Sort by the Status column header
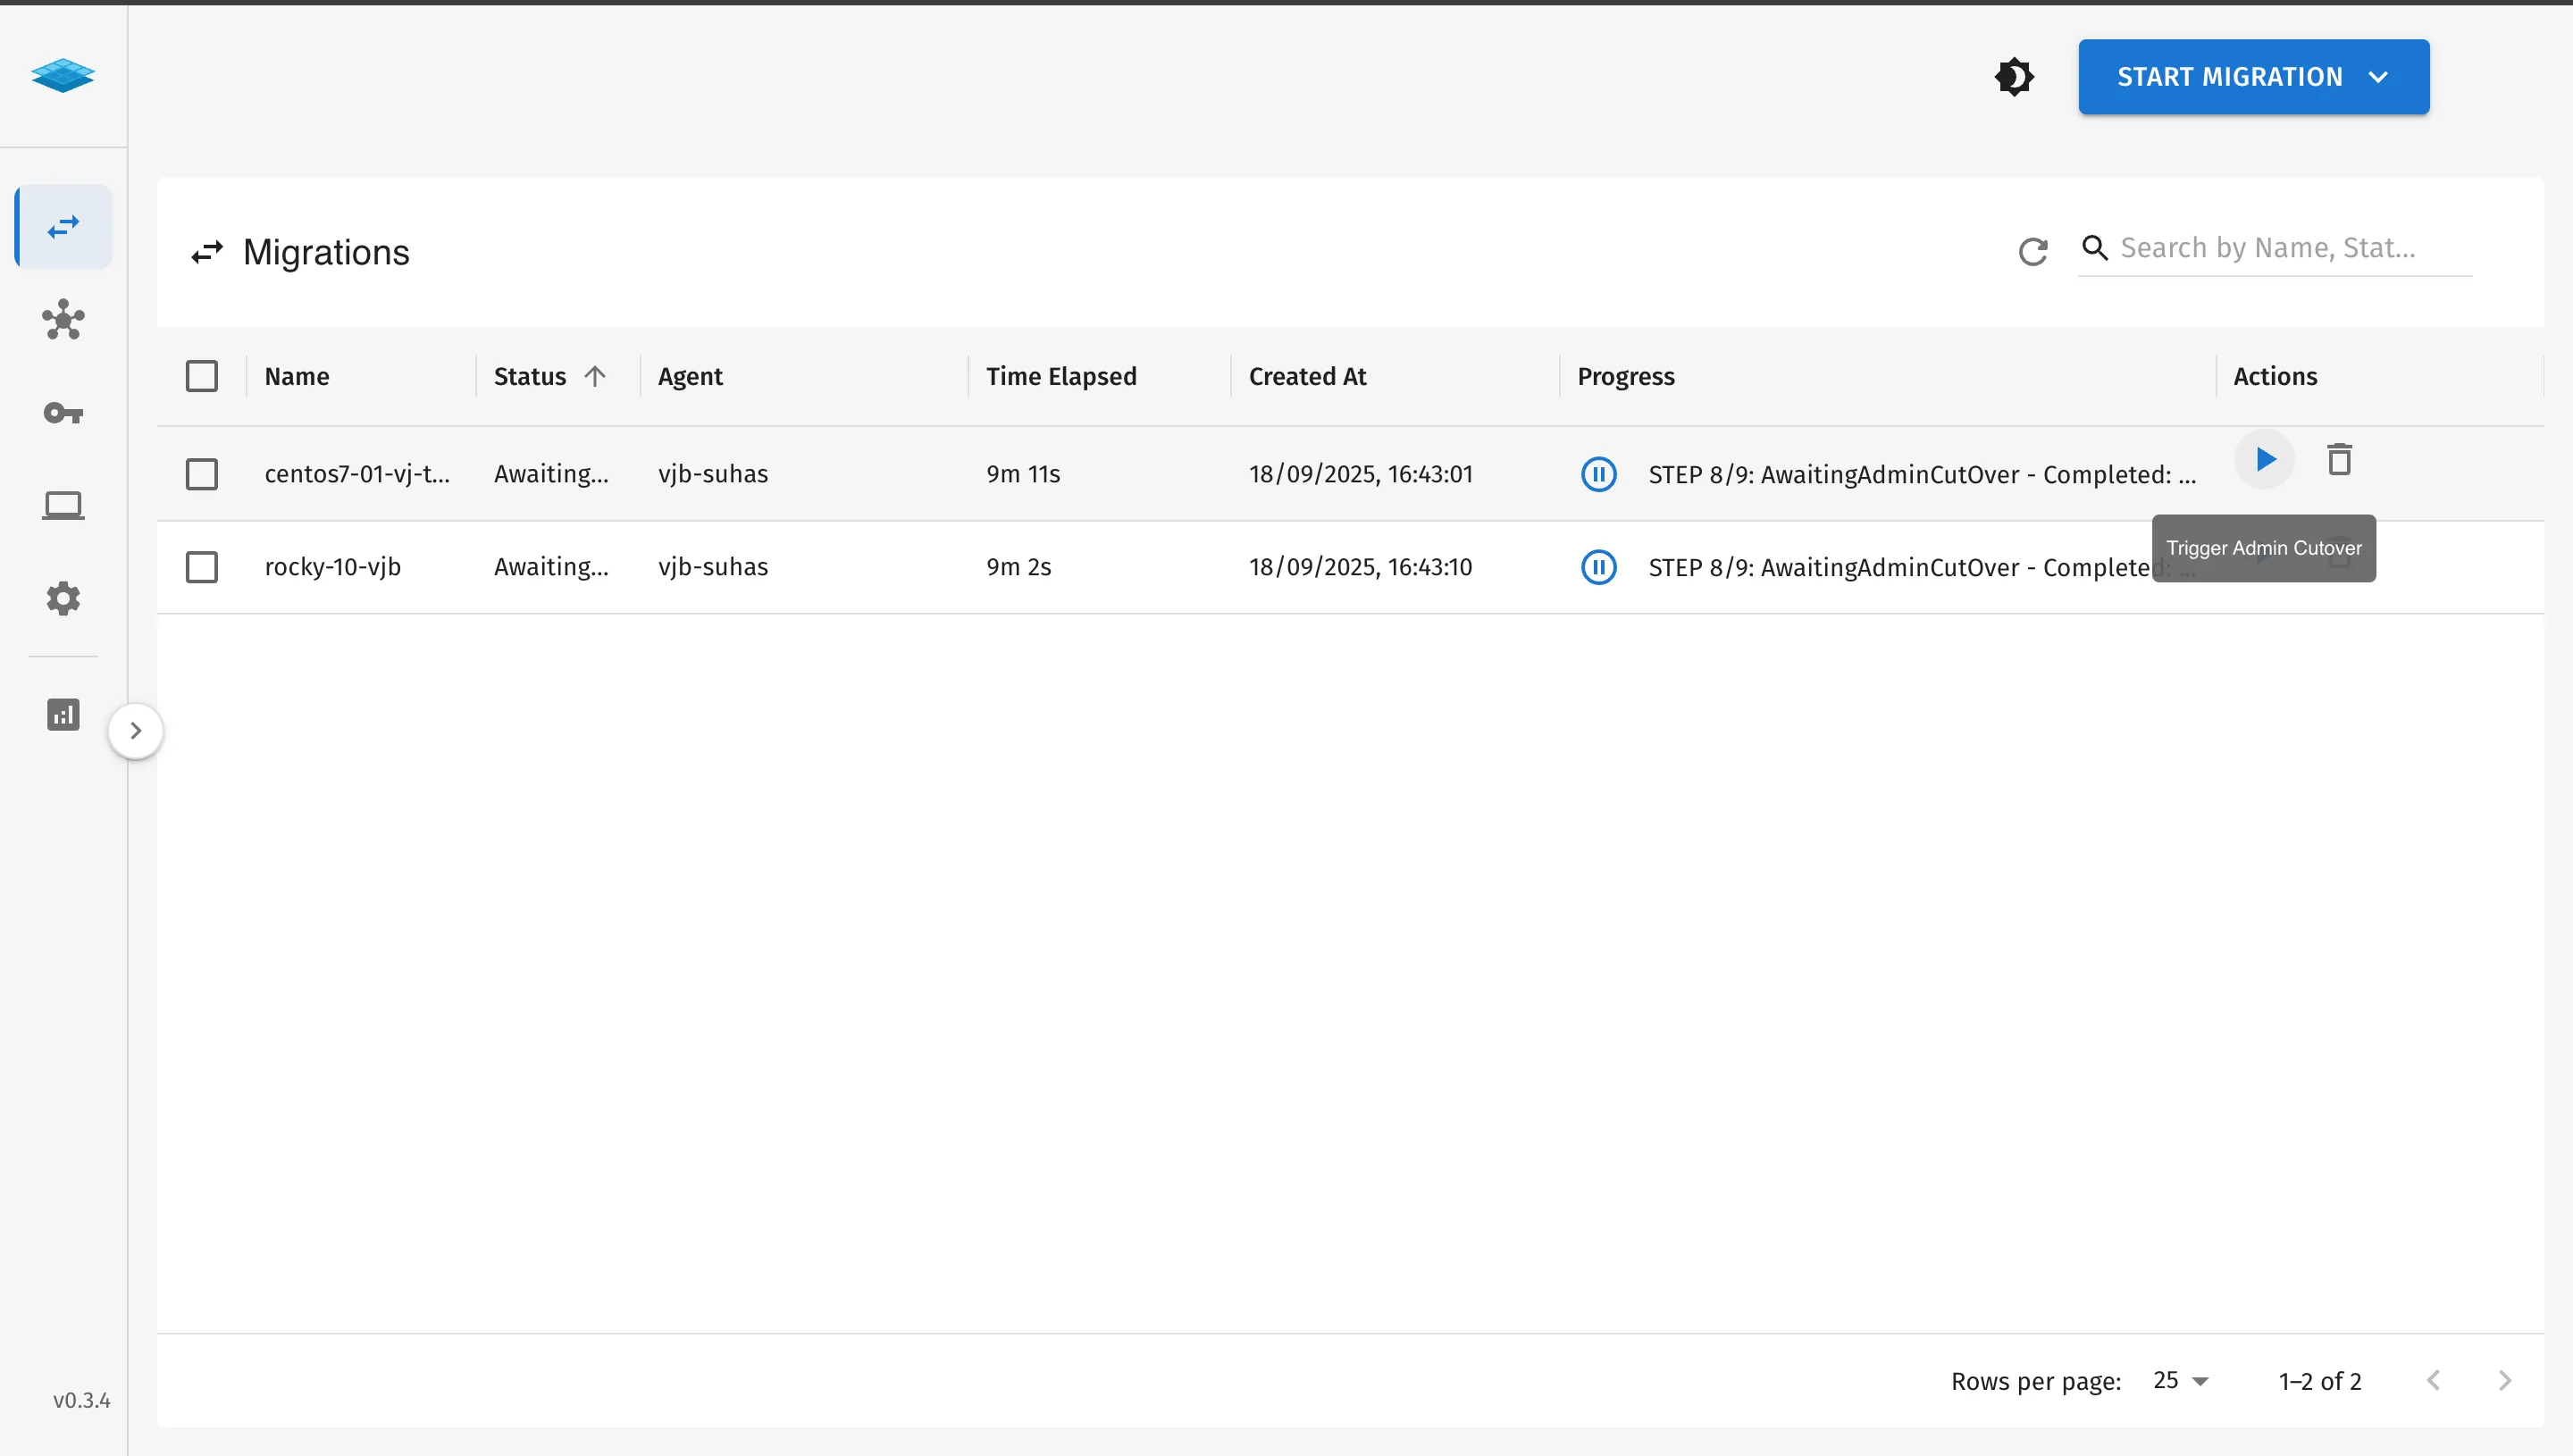Viewport: 2573px width, 1456px height. pos(530,376)
